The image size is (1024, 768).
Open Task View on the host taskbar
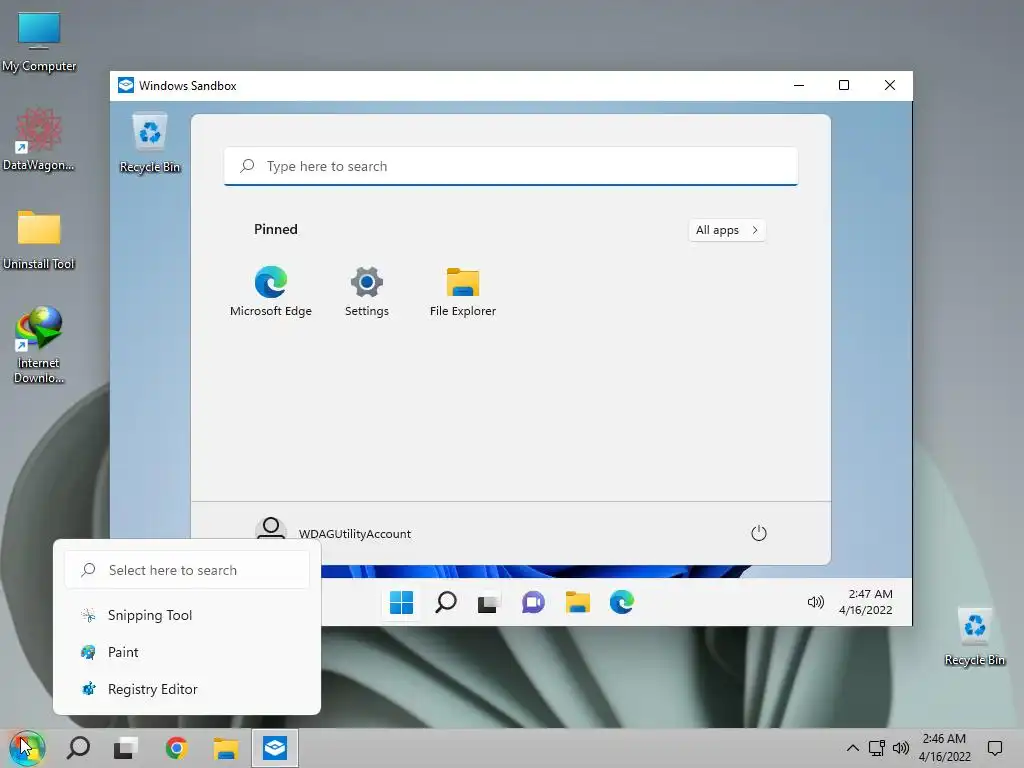(126, 748)
